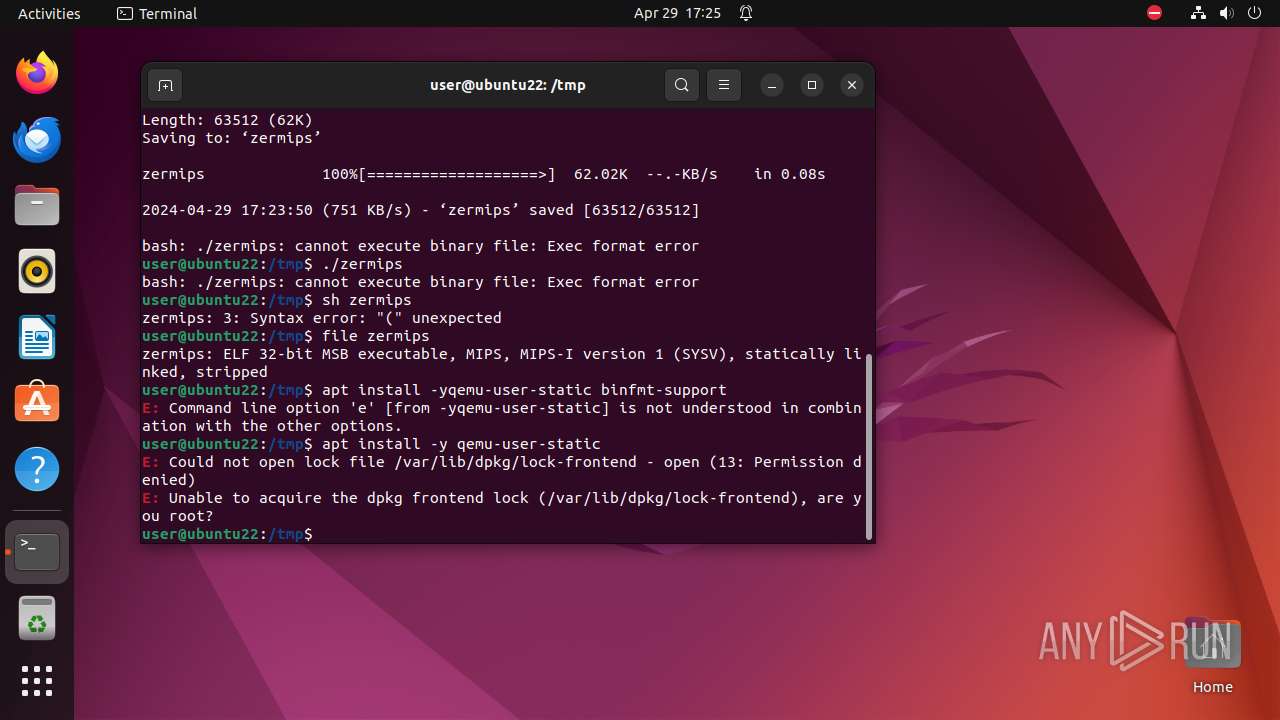Click the 'Saving to: 'zermips'' line

(232, 138)
